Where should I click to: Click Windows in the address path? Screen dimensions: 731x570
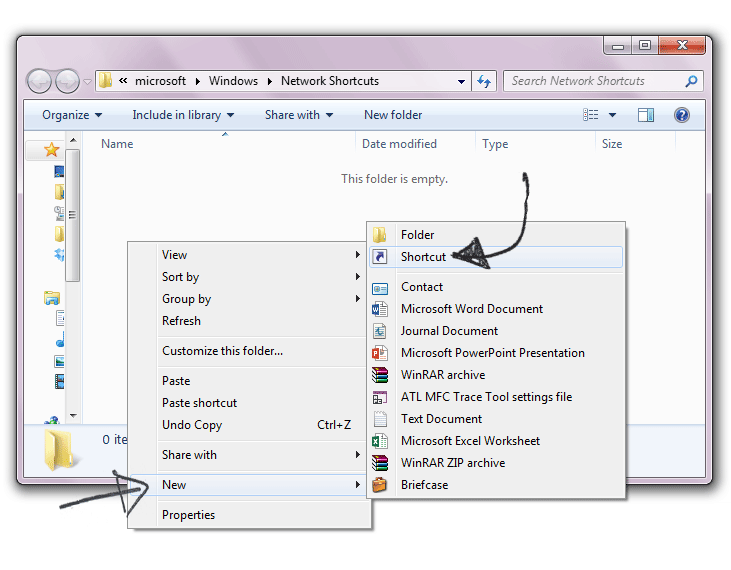[x=233, y=81]
